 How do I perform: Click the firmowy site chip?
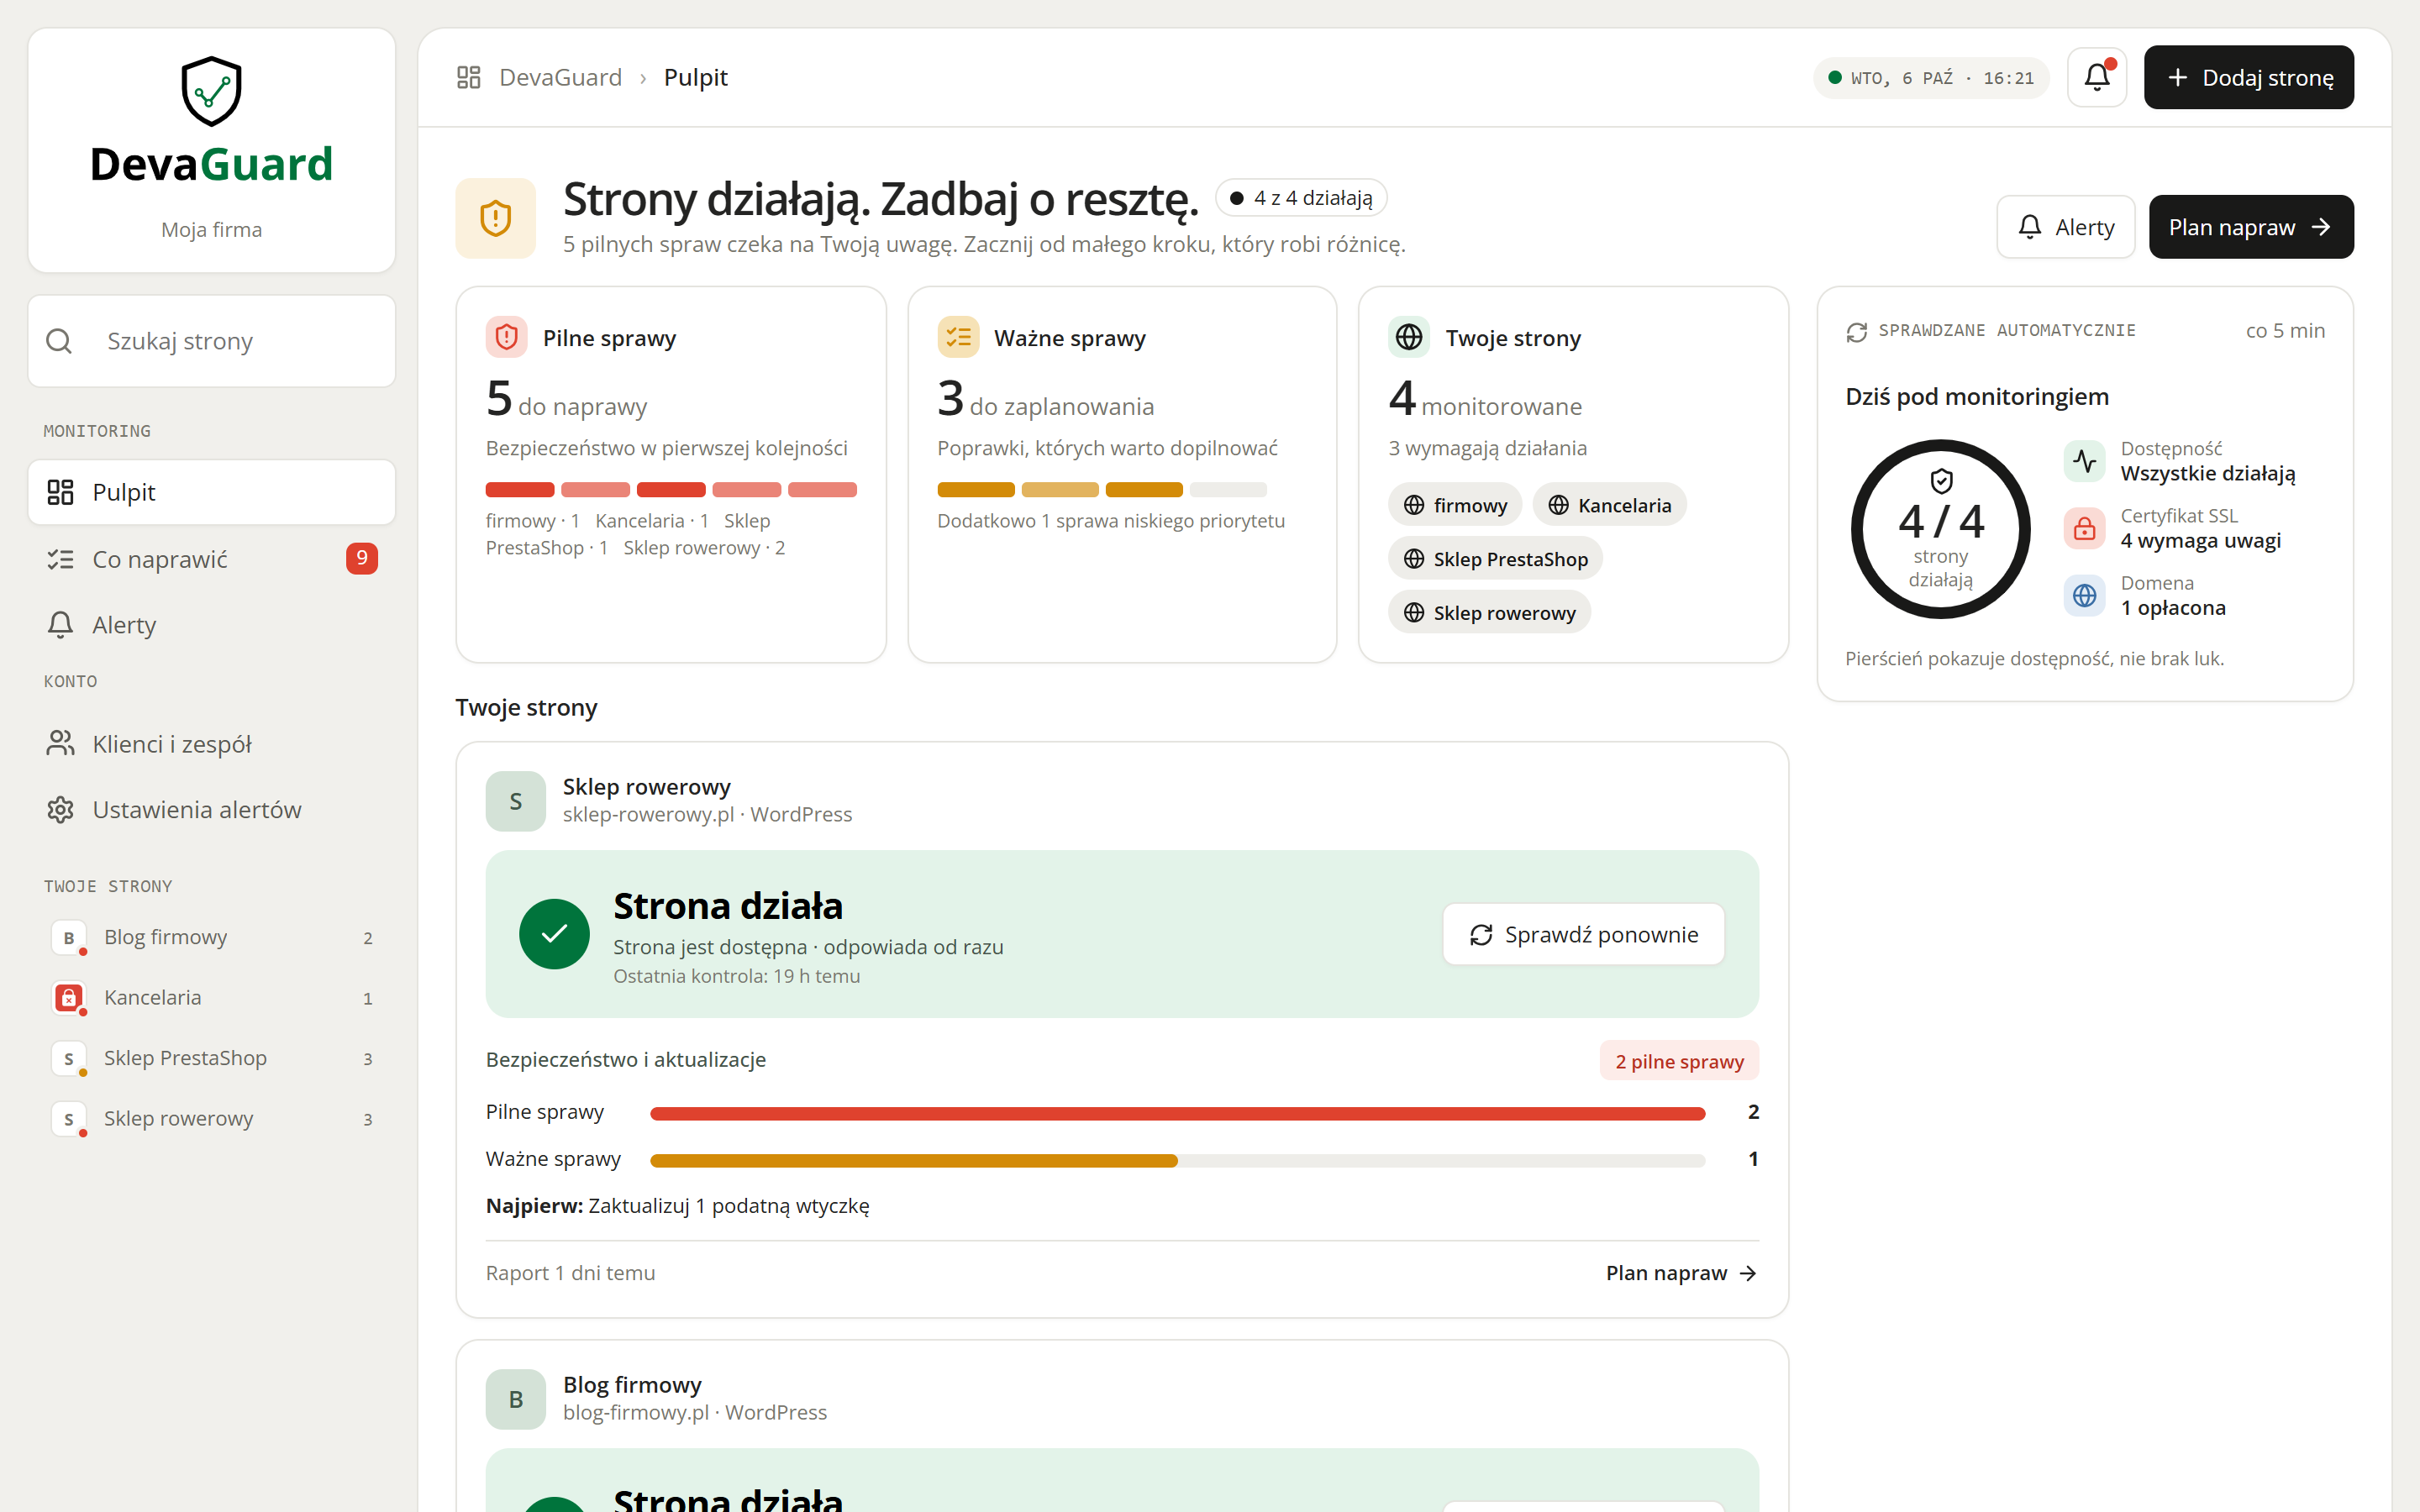[x=1455, y=505]
